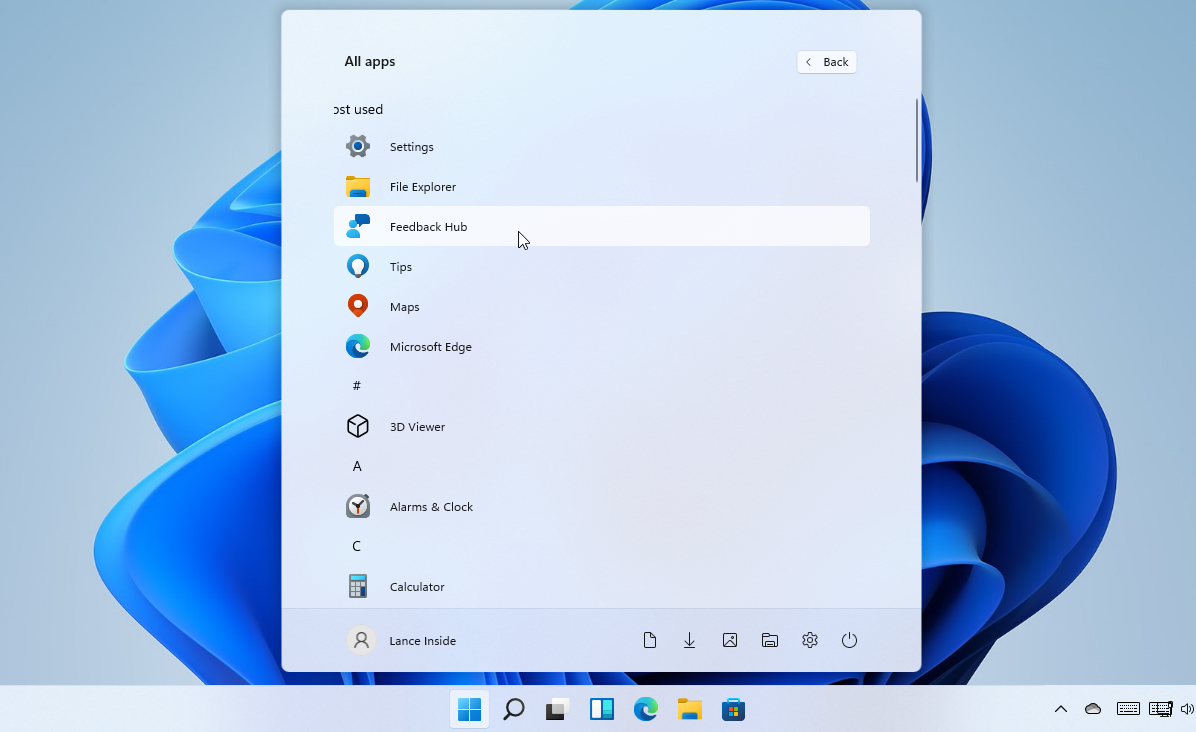Screen dimensions: 1196x732
Task: Click the partly cut off Most used heading
Action: pos(358,109)
